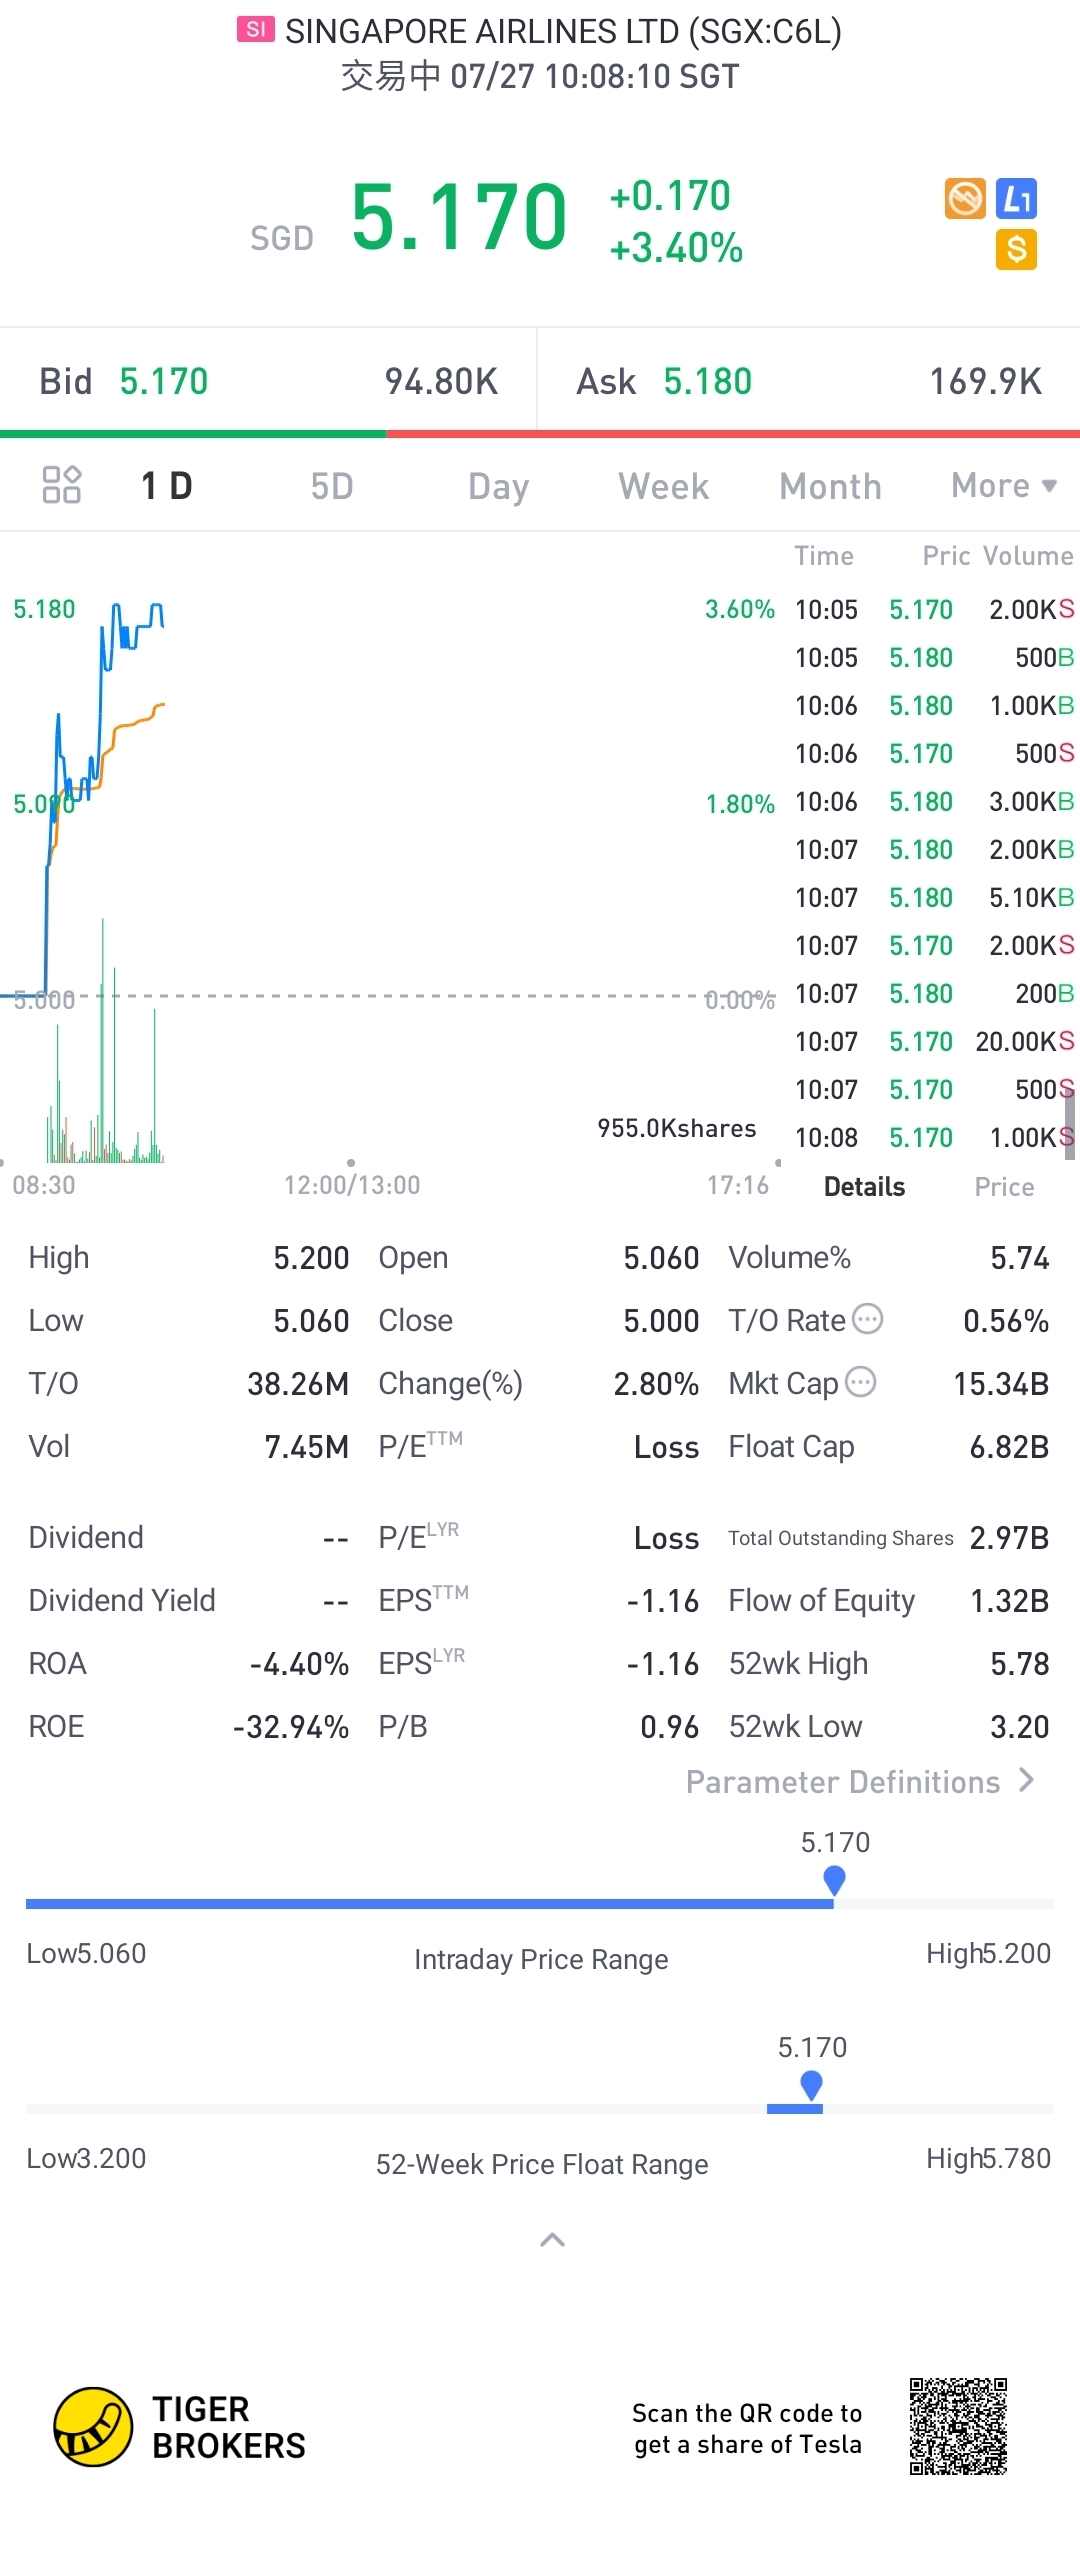Select the Month chart tab

click(830, 486)
